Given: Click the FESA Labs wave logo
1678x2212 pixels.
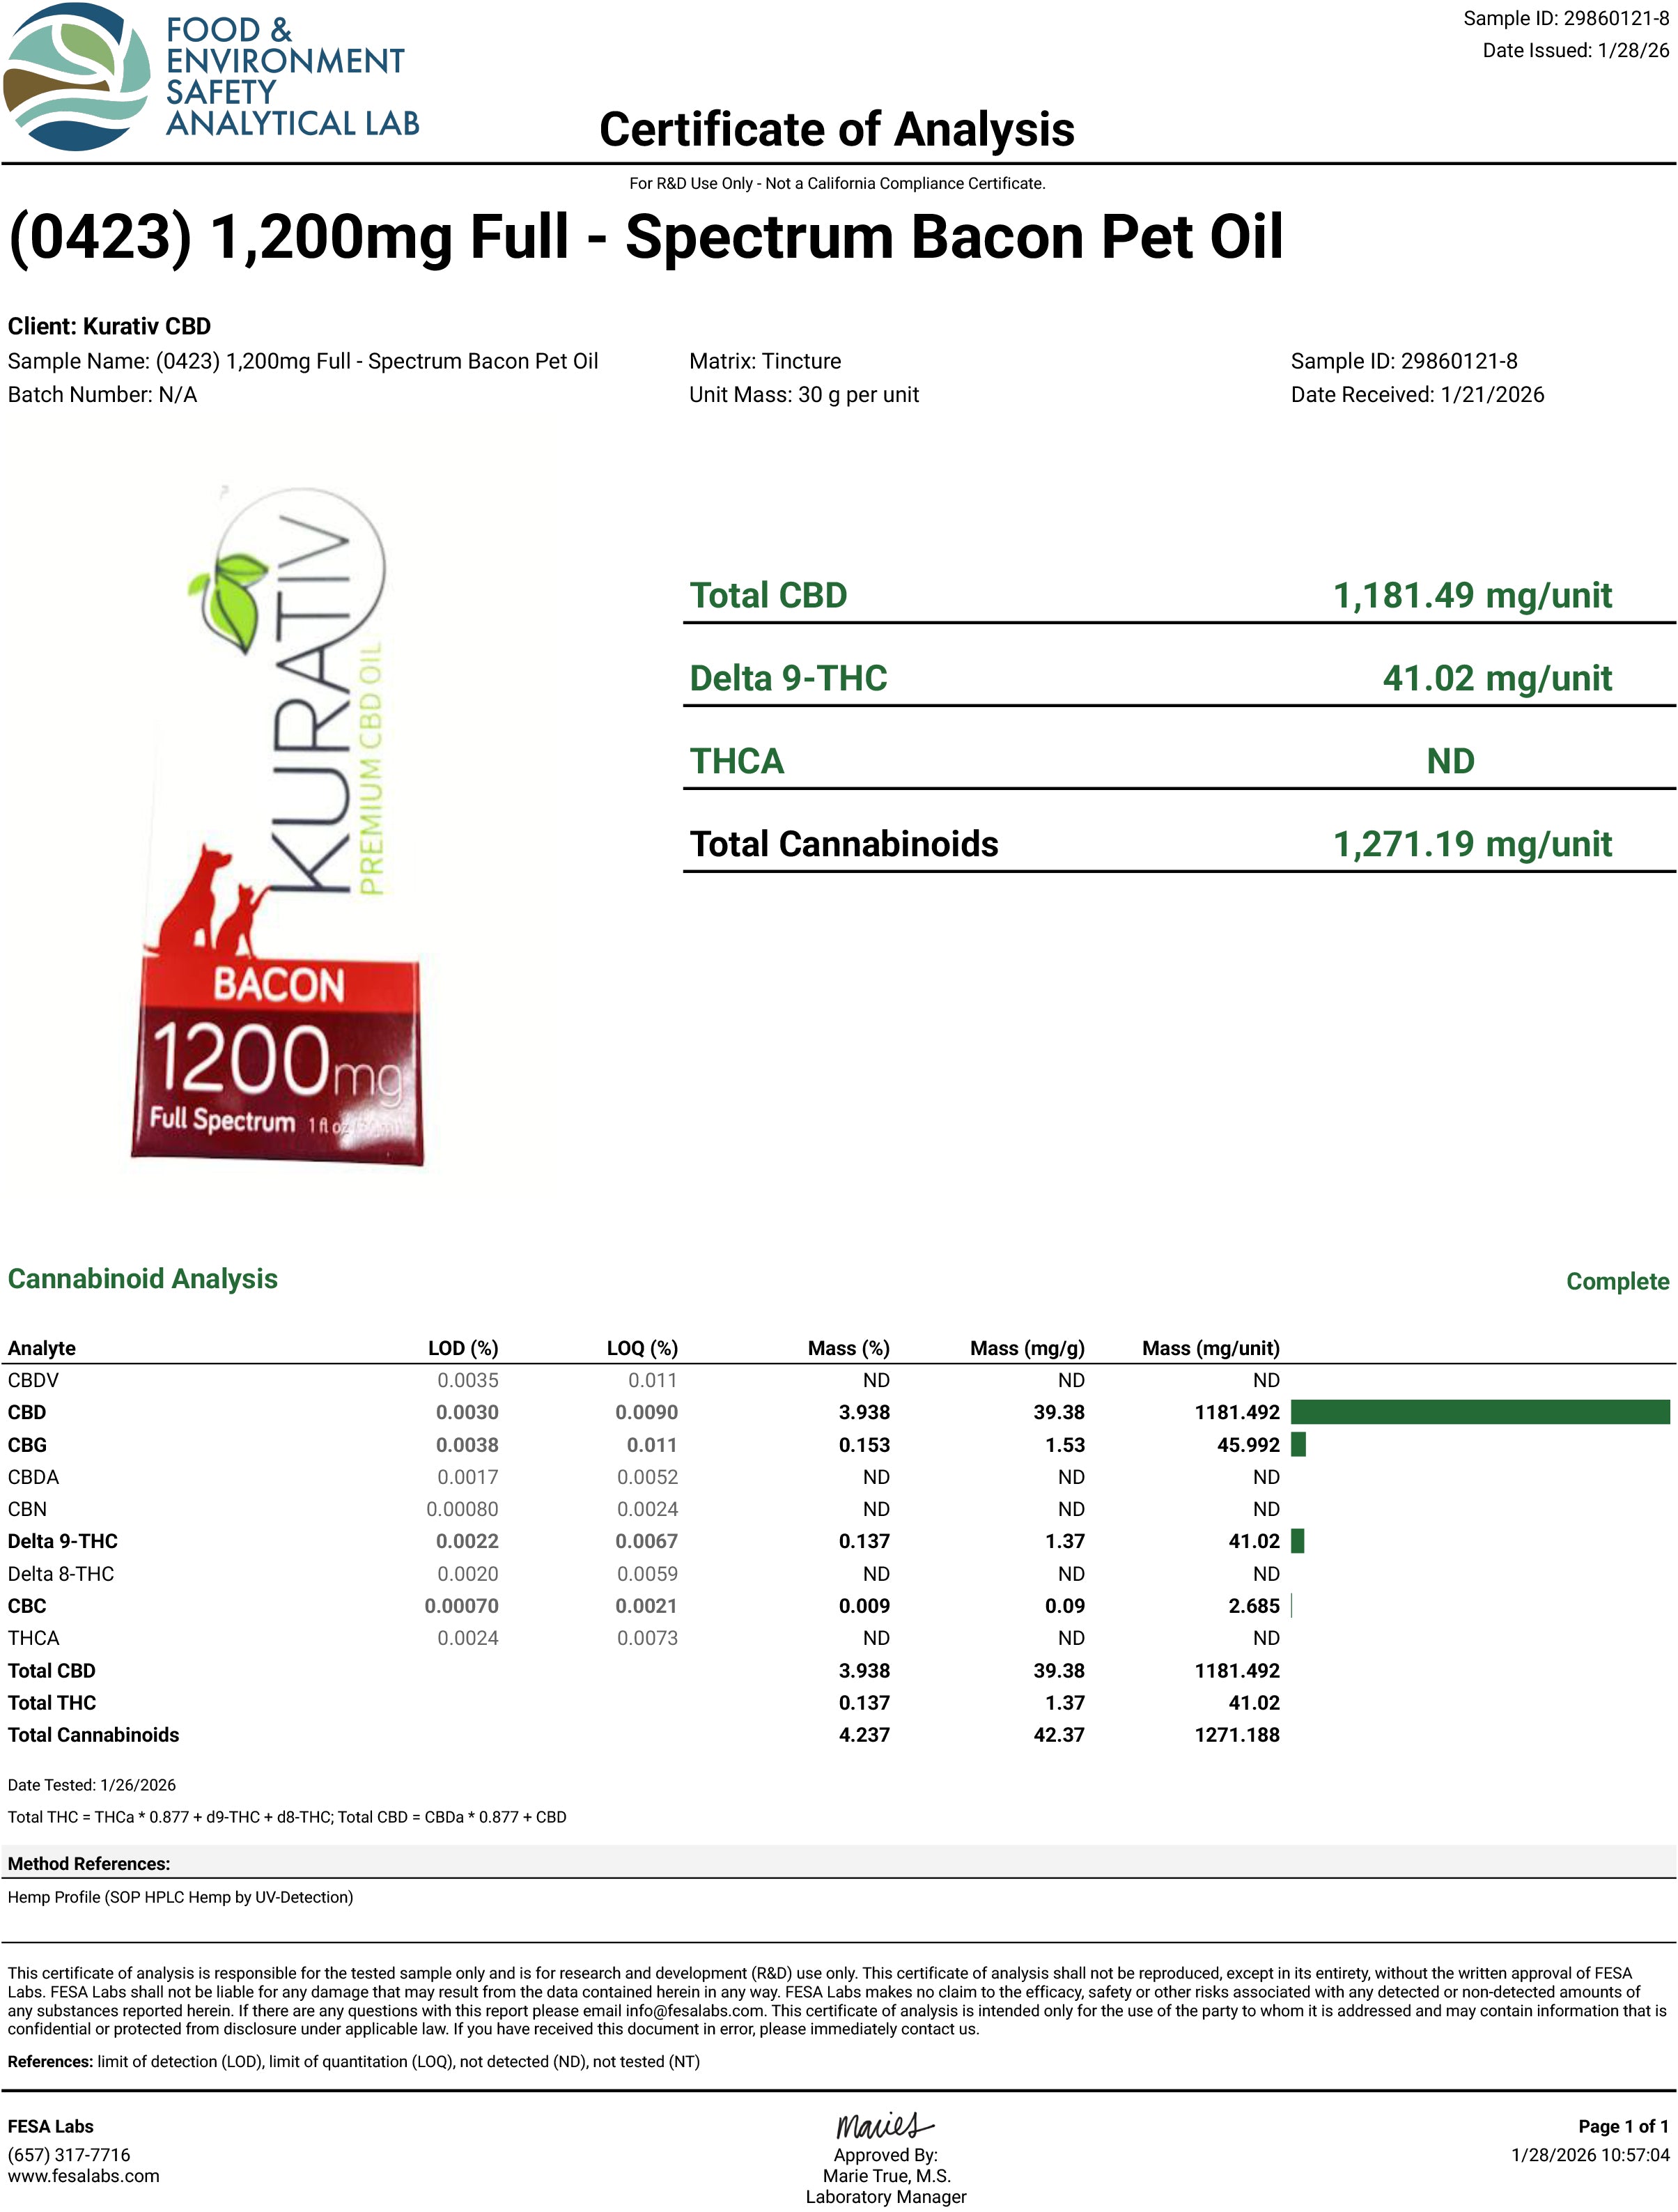Looking at the screenshot, I should 76,76.
